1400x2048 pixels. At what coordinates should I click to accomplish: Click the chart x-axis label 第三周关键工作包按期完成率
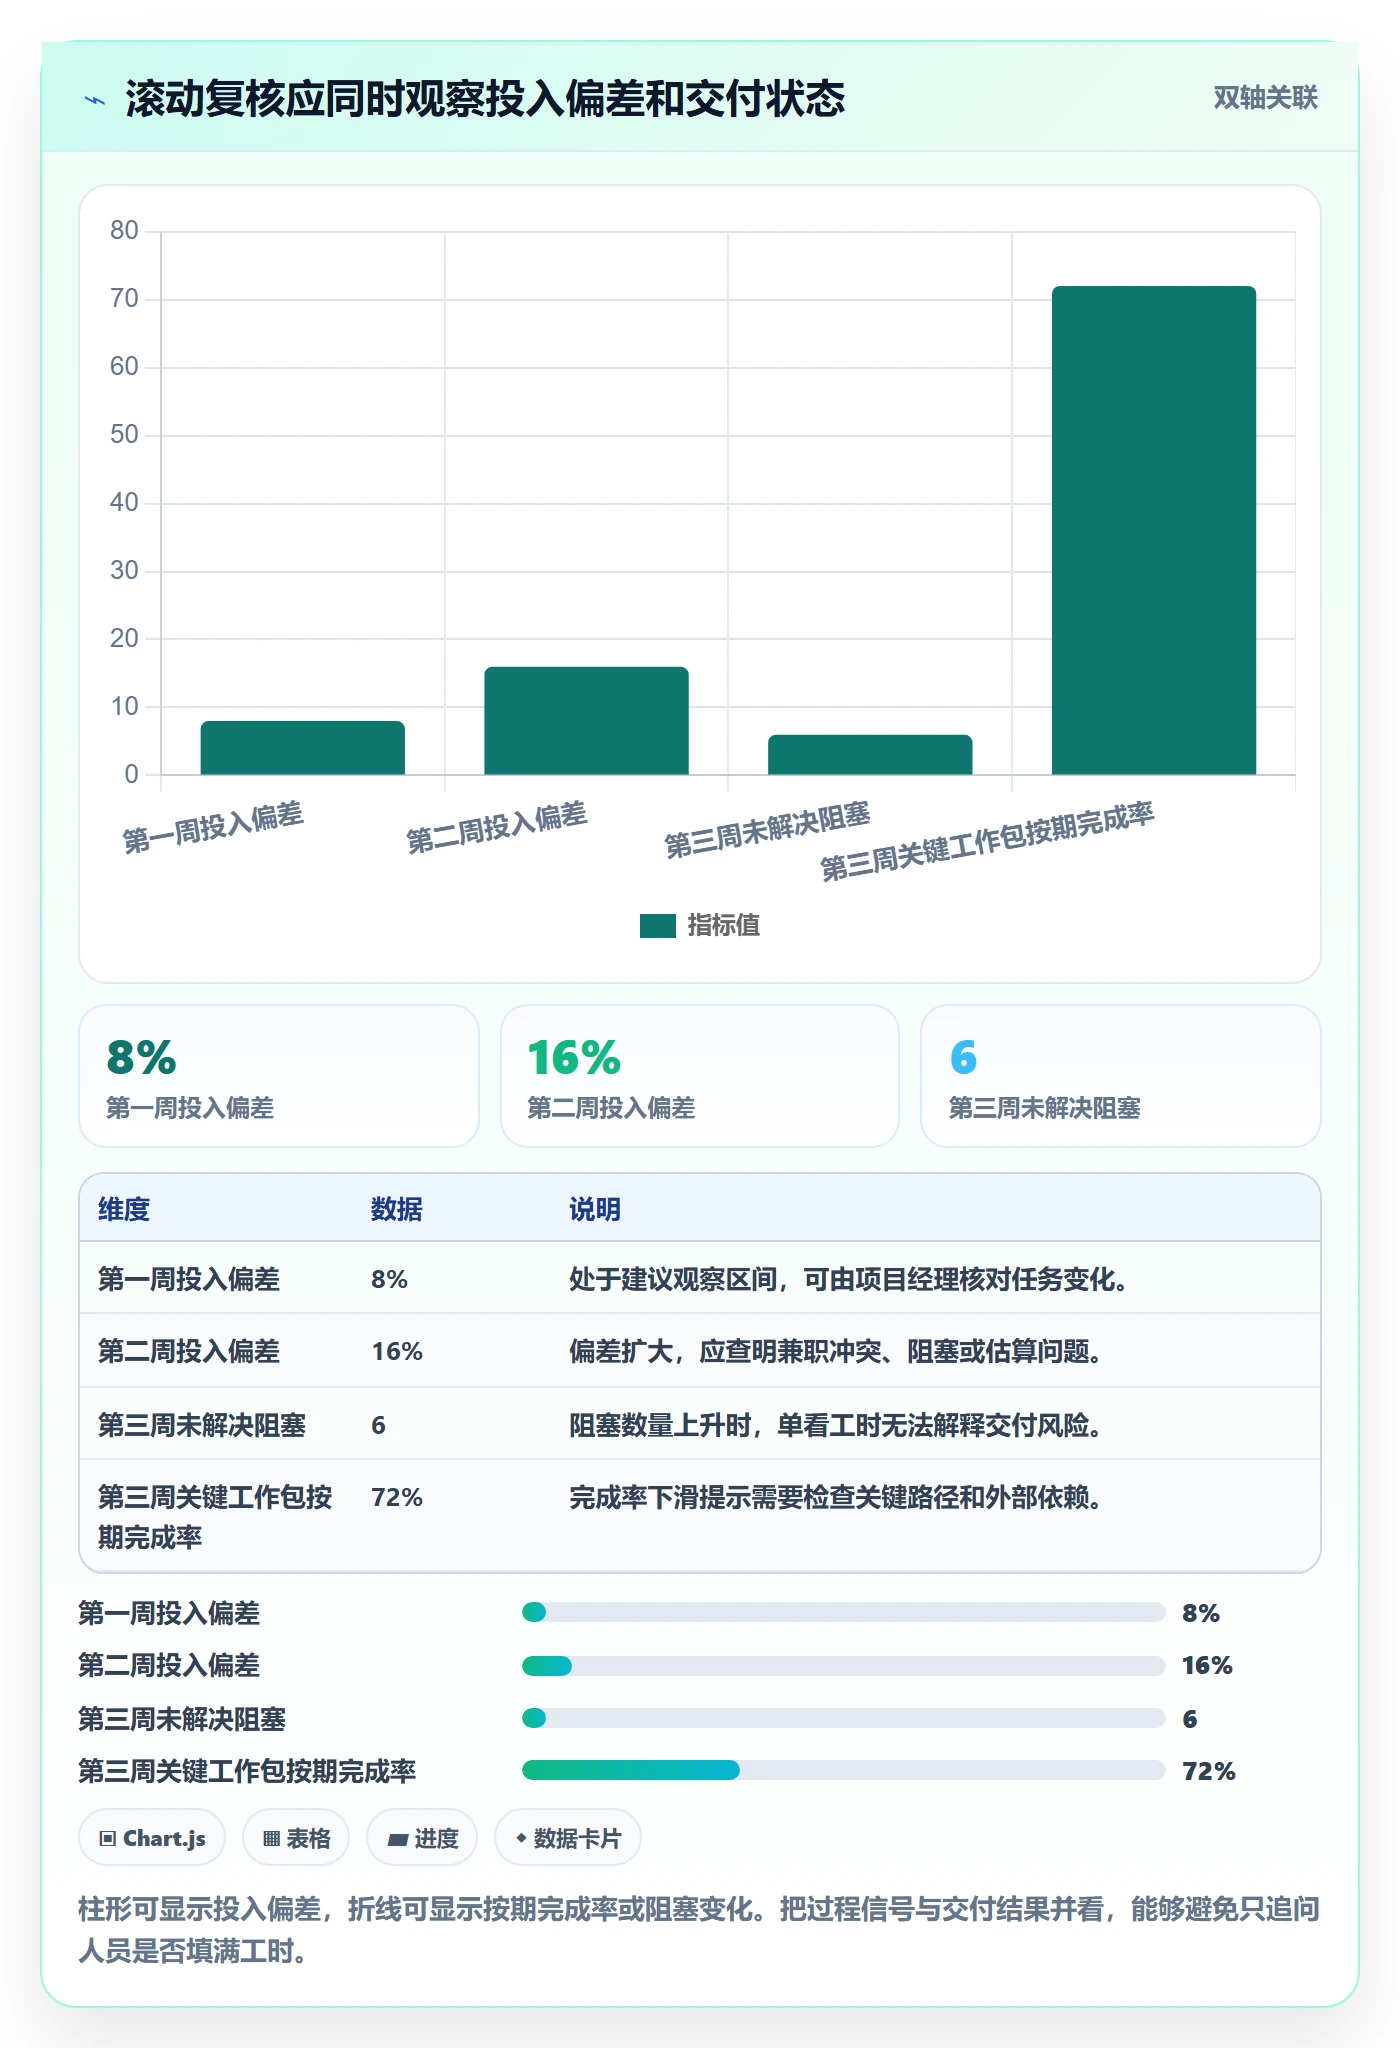(x=988, y=840)
